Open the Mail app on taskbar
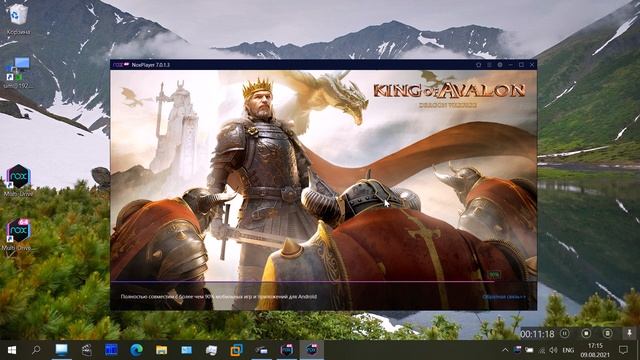640x360 pixels. [x=187, y=350]
